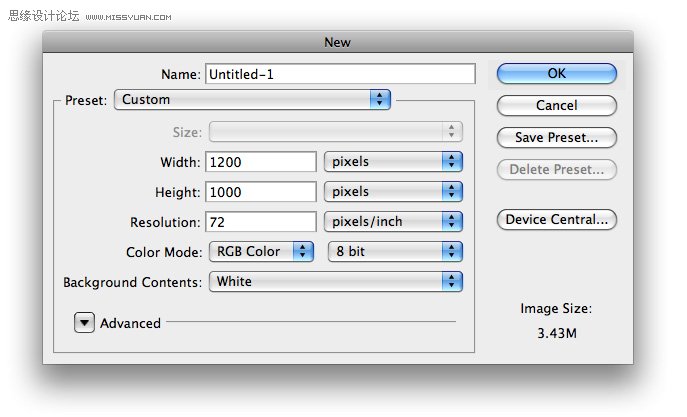Open the Width units pixels dropdown
Screen dimensions: 687x417
point(393,162)
